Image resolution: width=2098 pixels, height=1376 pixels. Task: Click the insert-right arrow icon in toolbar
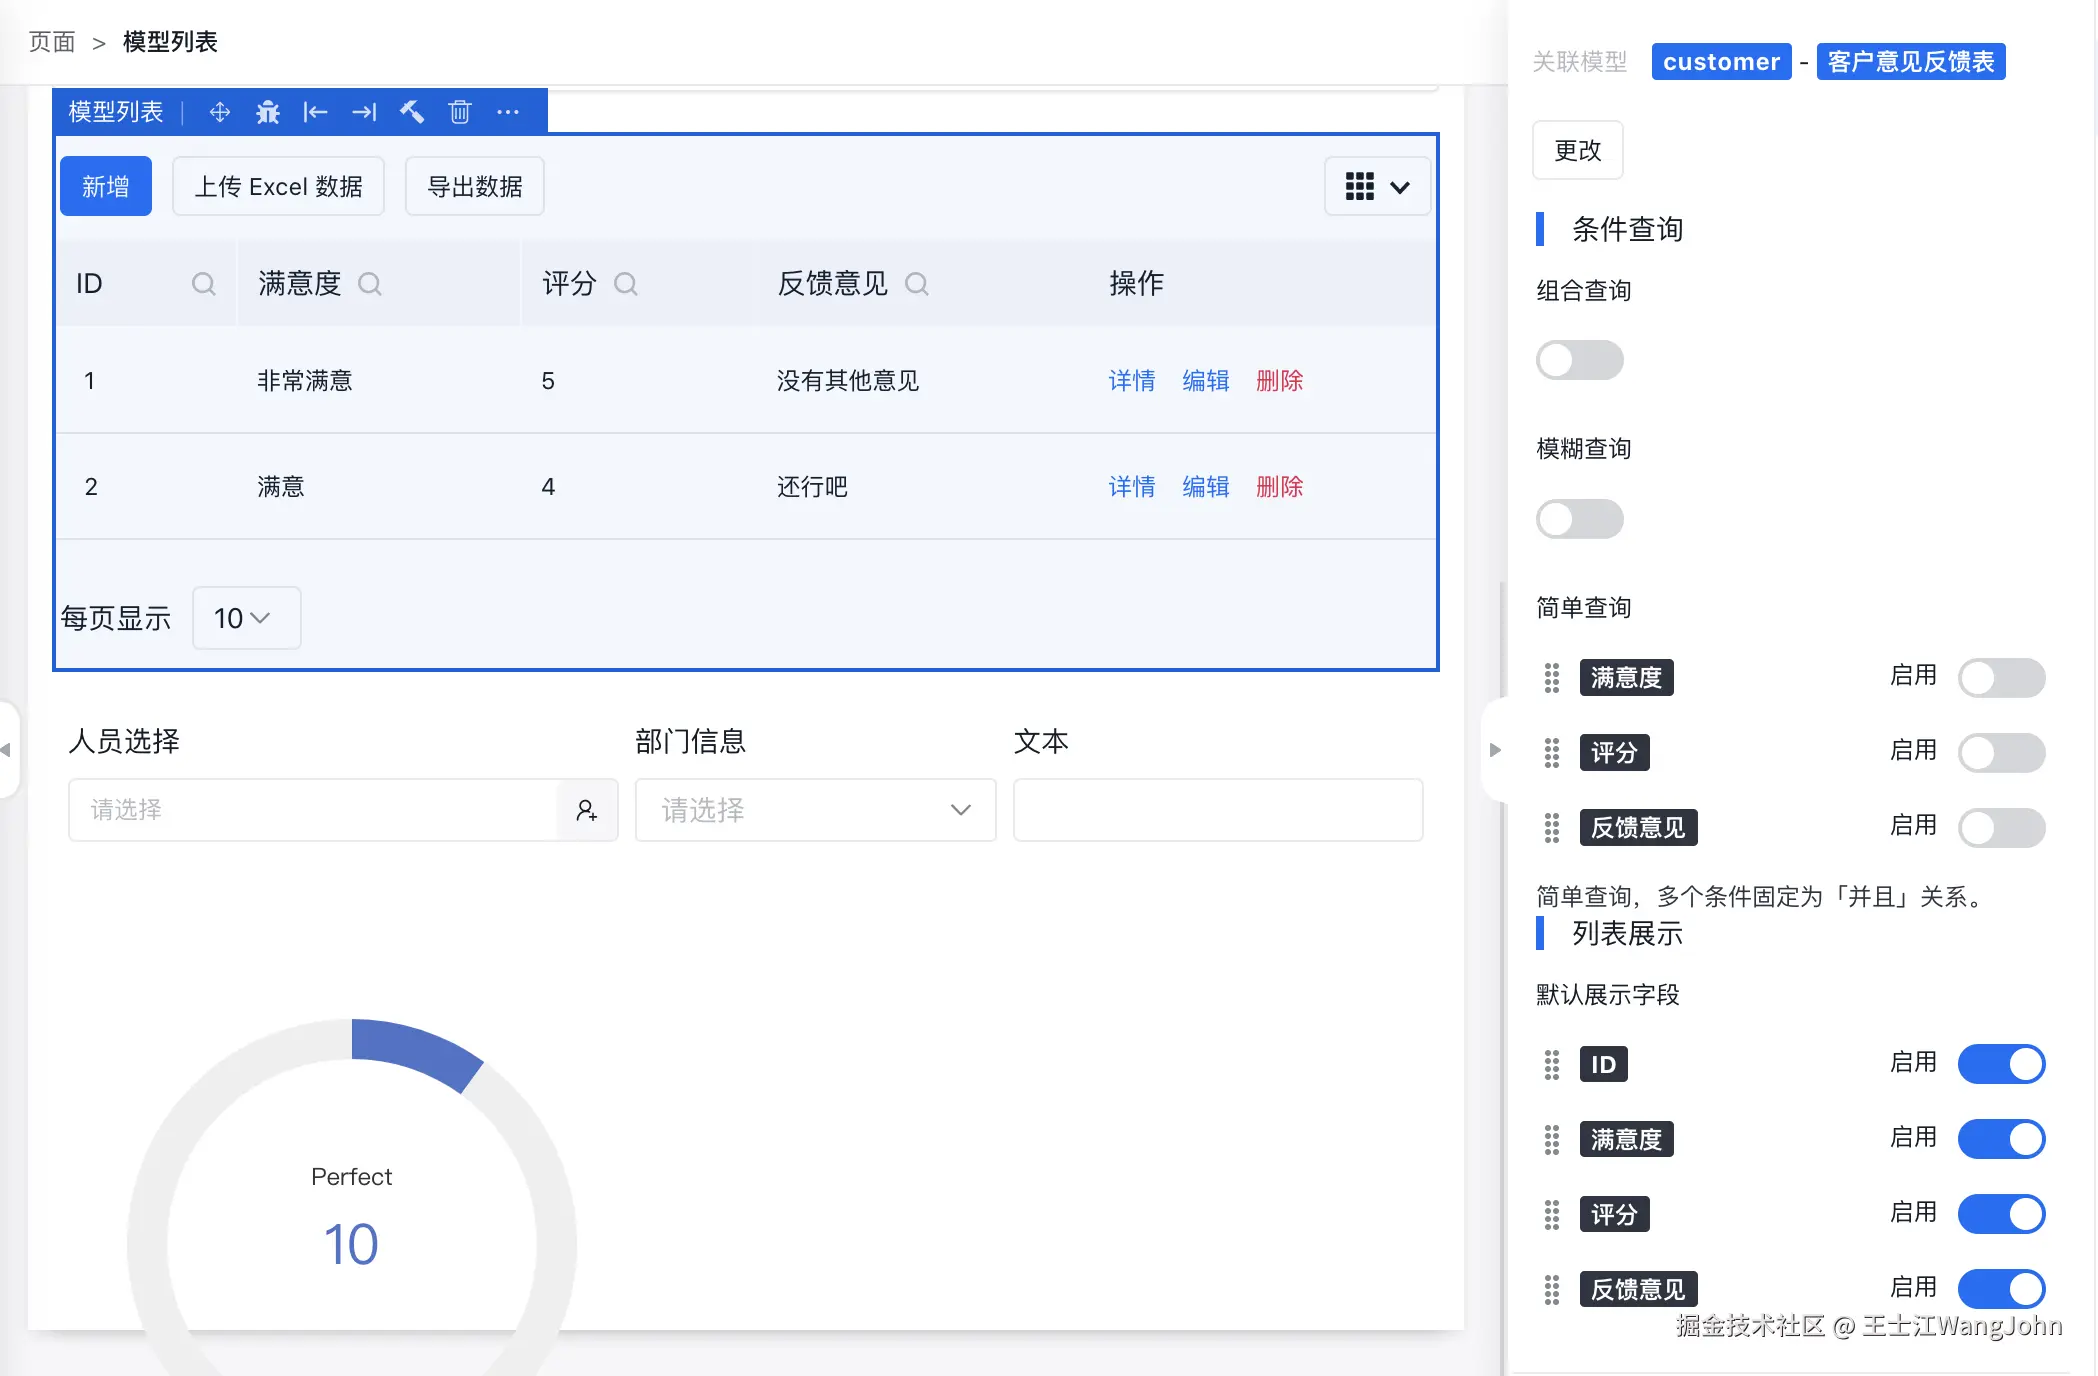click(363, 112)
